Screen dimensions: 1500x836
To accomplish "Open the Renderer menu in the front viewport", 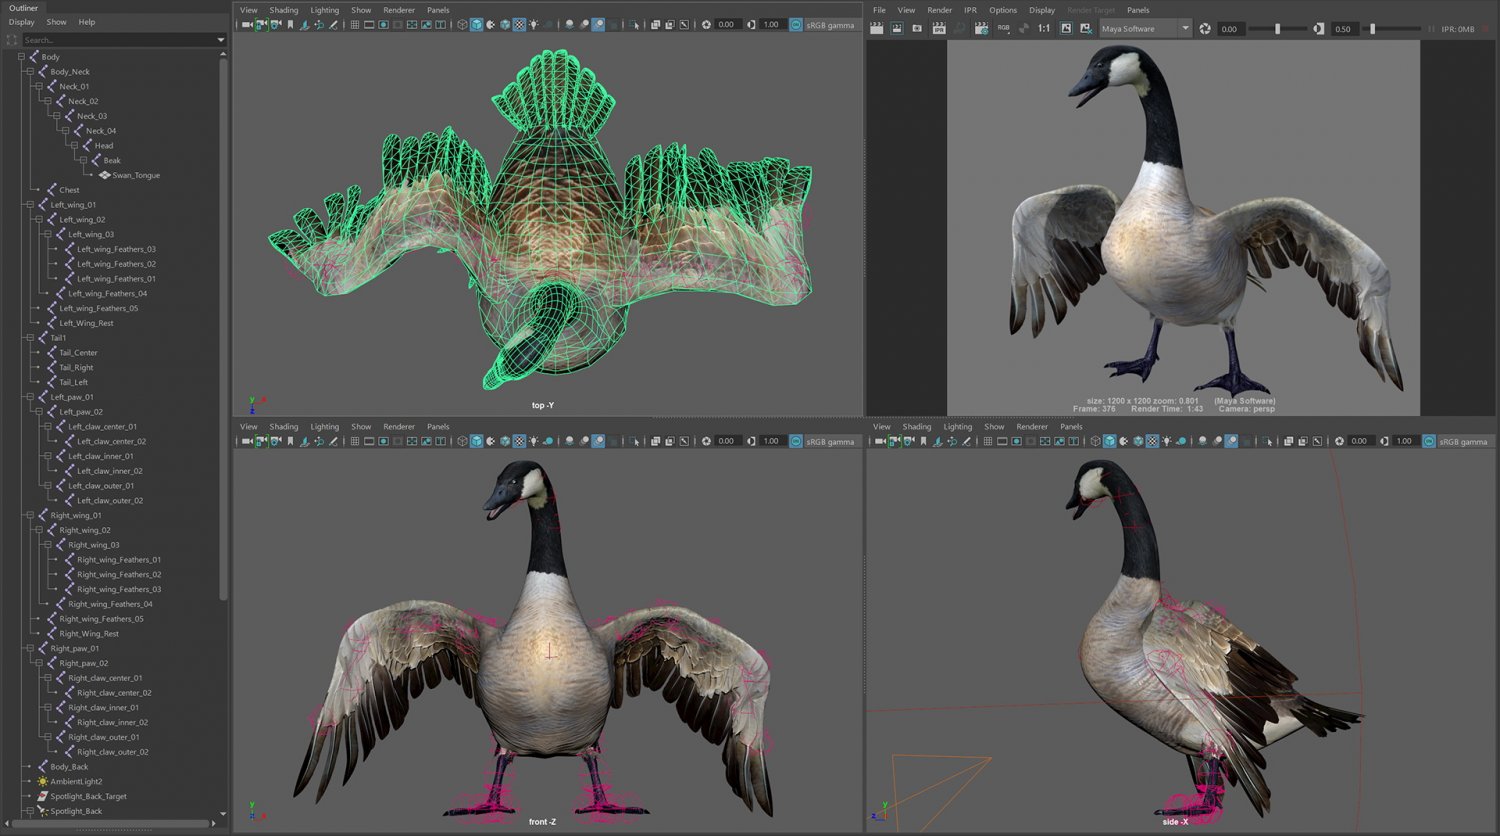I will (x=399, y=426).
